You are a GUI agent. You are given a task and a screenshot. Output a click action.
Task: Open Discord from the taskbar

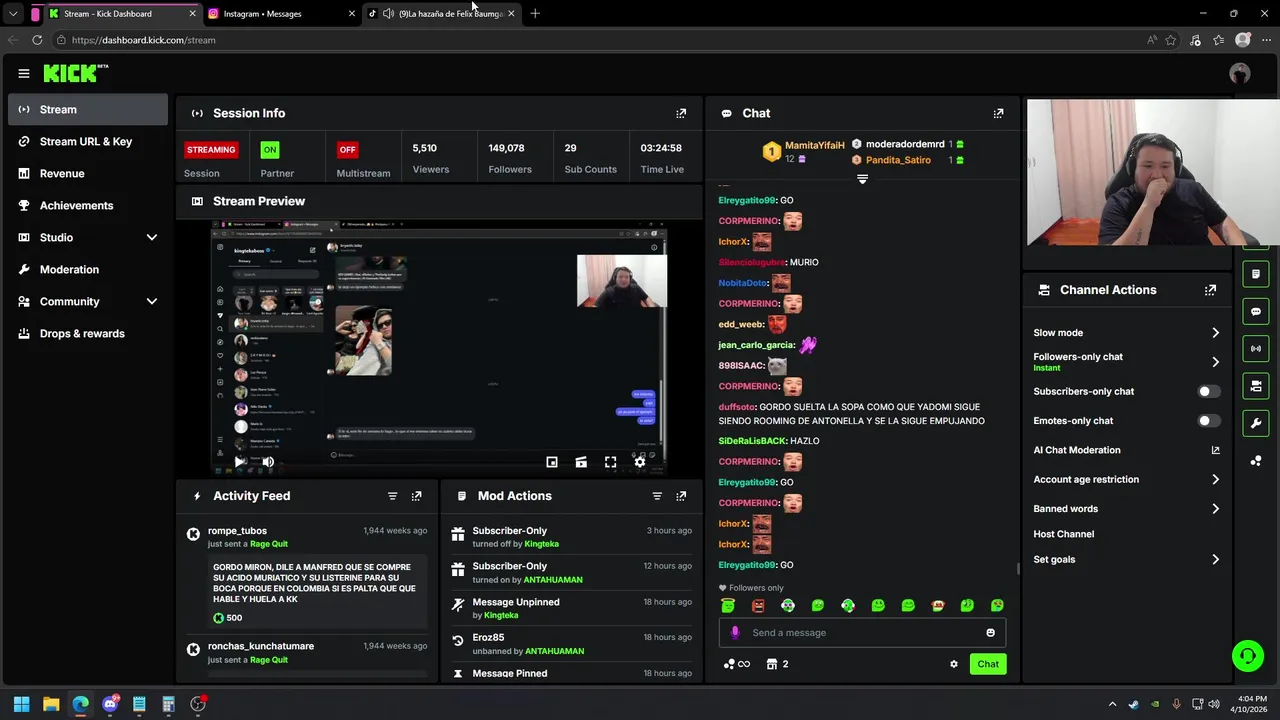(110, 704)
